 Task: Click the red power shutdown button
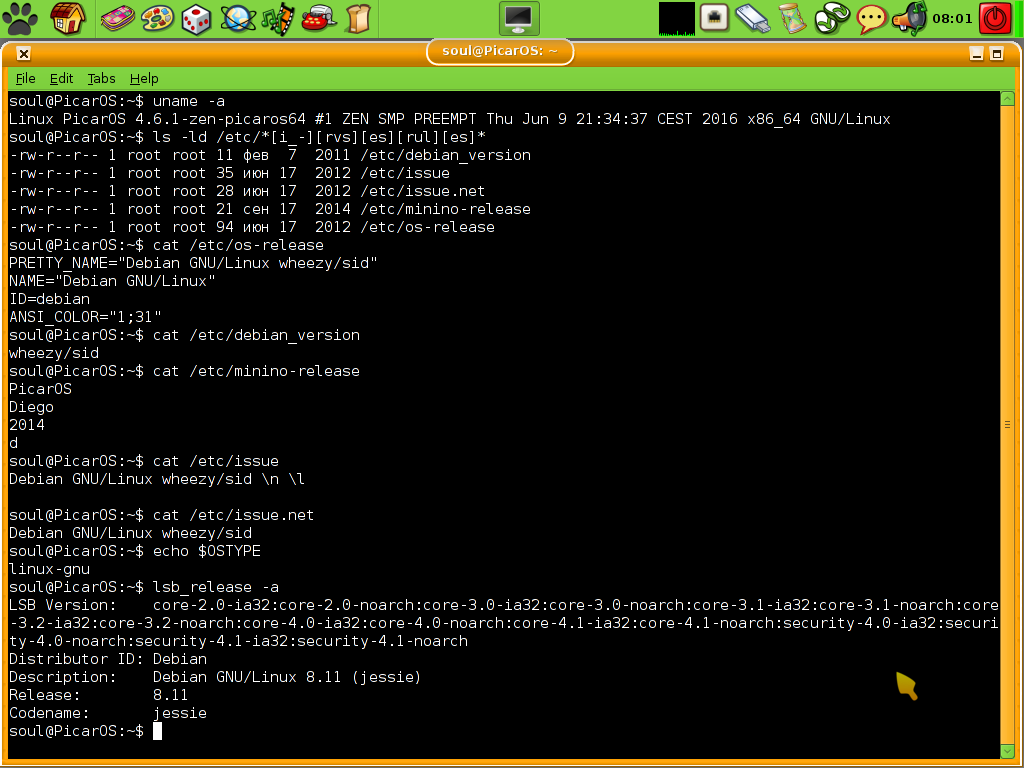(x=995, y=19)
